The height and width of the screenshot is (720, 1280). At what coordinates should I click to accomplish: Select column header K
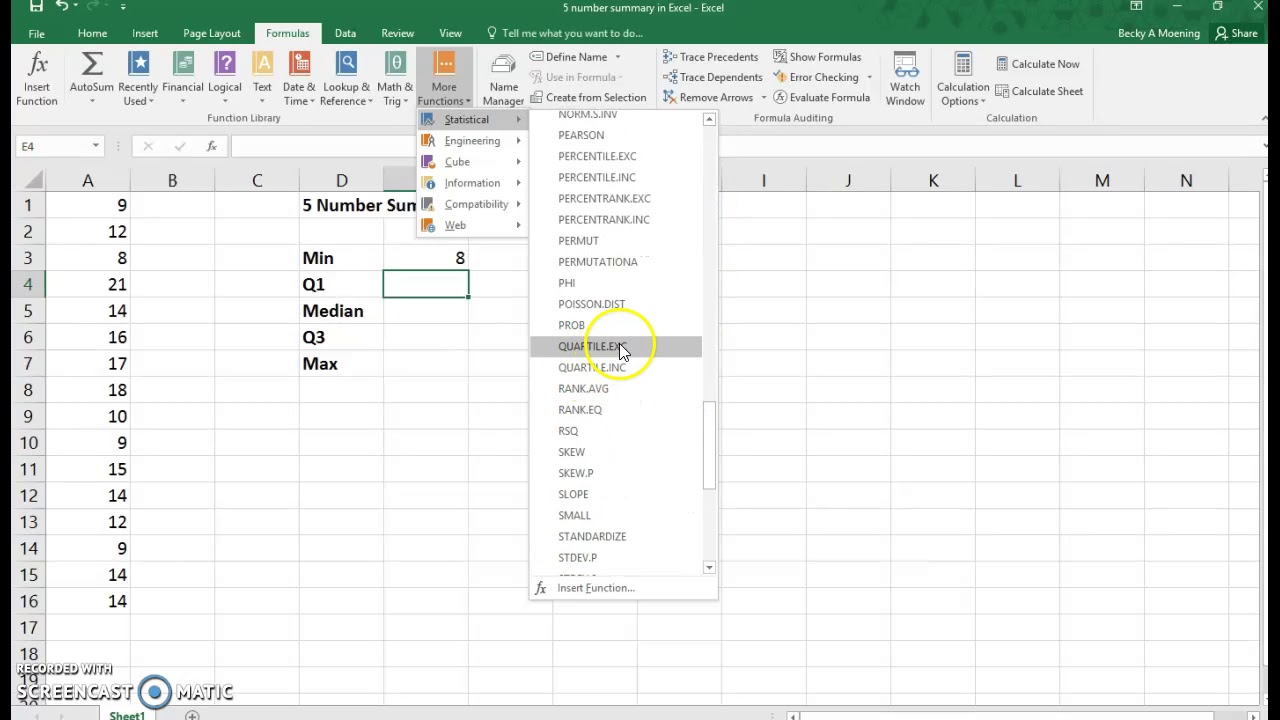933,180
